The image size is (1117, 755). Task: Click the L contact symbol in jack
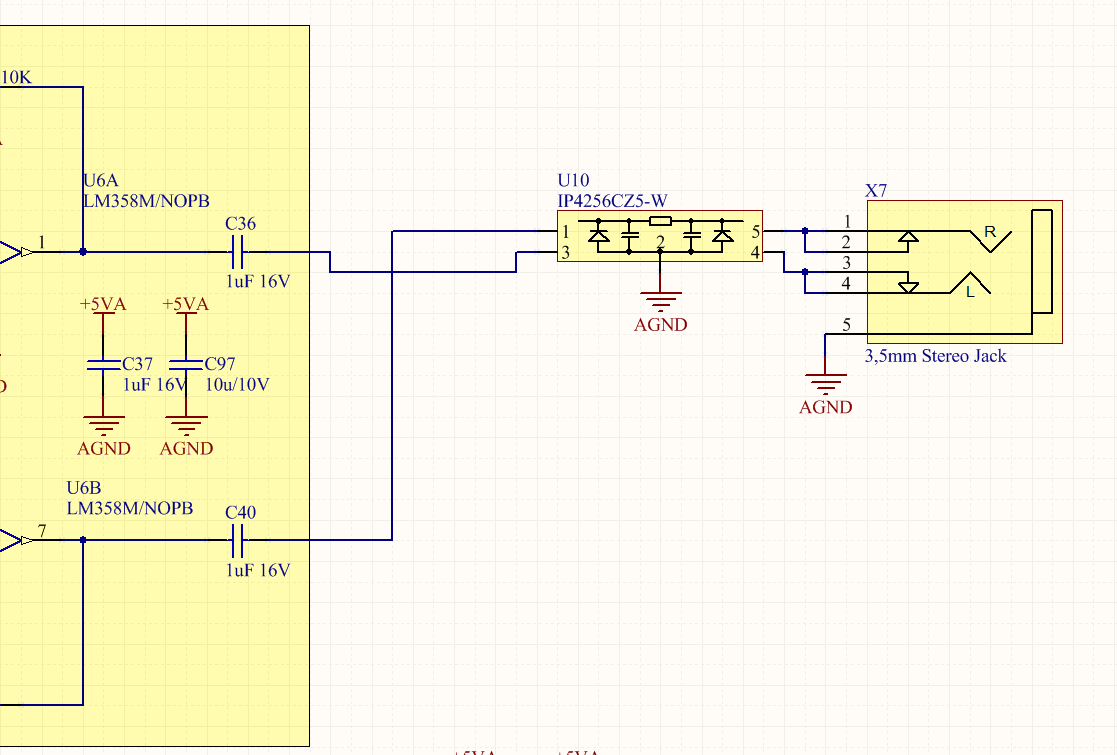tap(970, 285)
